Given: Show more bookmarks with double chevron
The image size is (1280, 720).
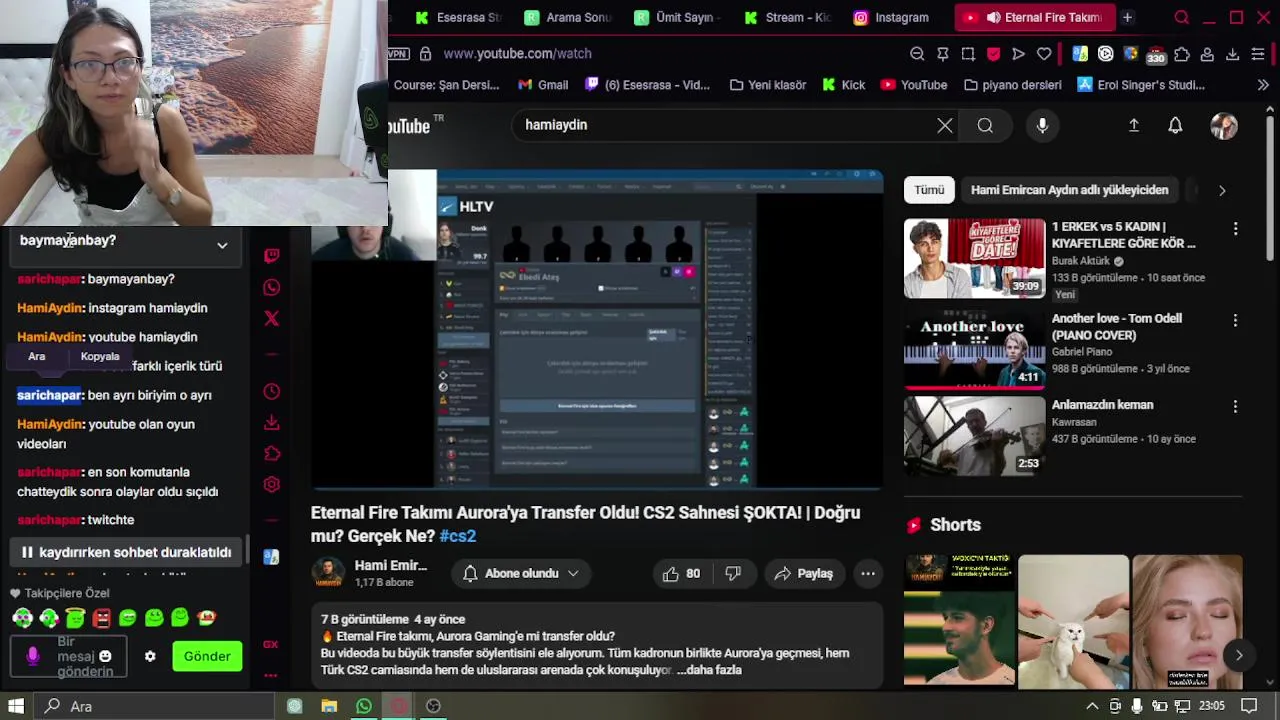Looking at the screenshot, I should (x=1262, y=85).
